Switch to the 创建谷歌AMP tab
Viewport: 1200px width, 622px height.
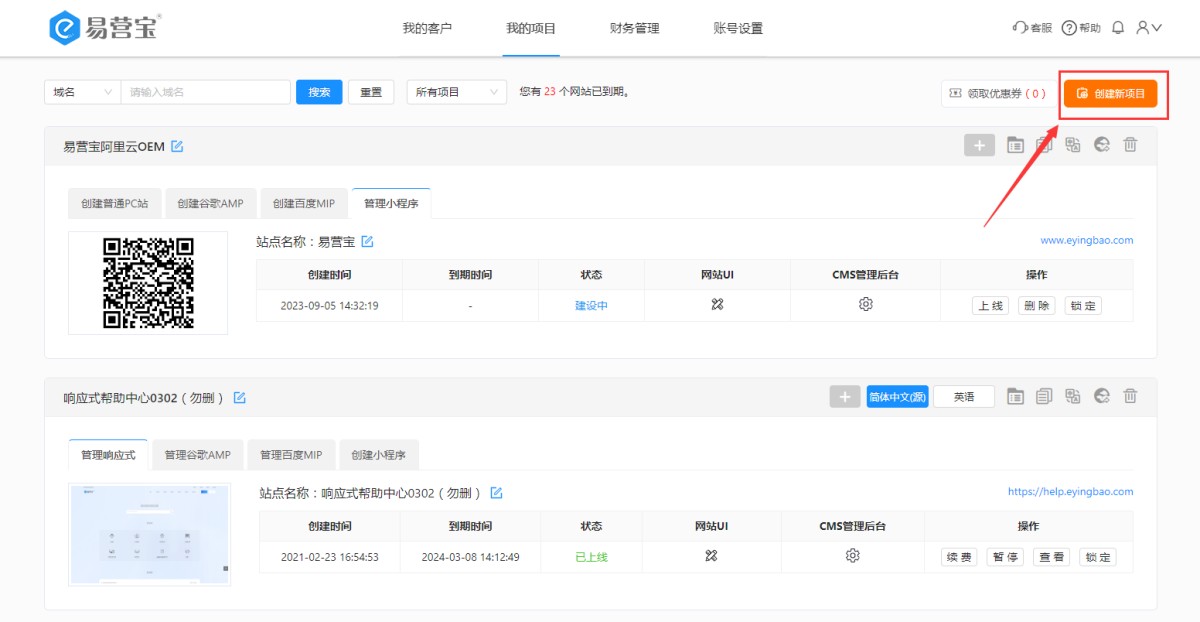[x=210, y=203]
